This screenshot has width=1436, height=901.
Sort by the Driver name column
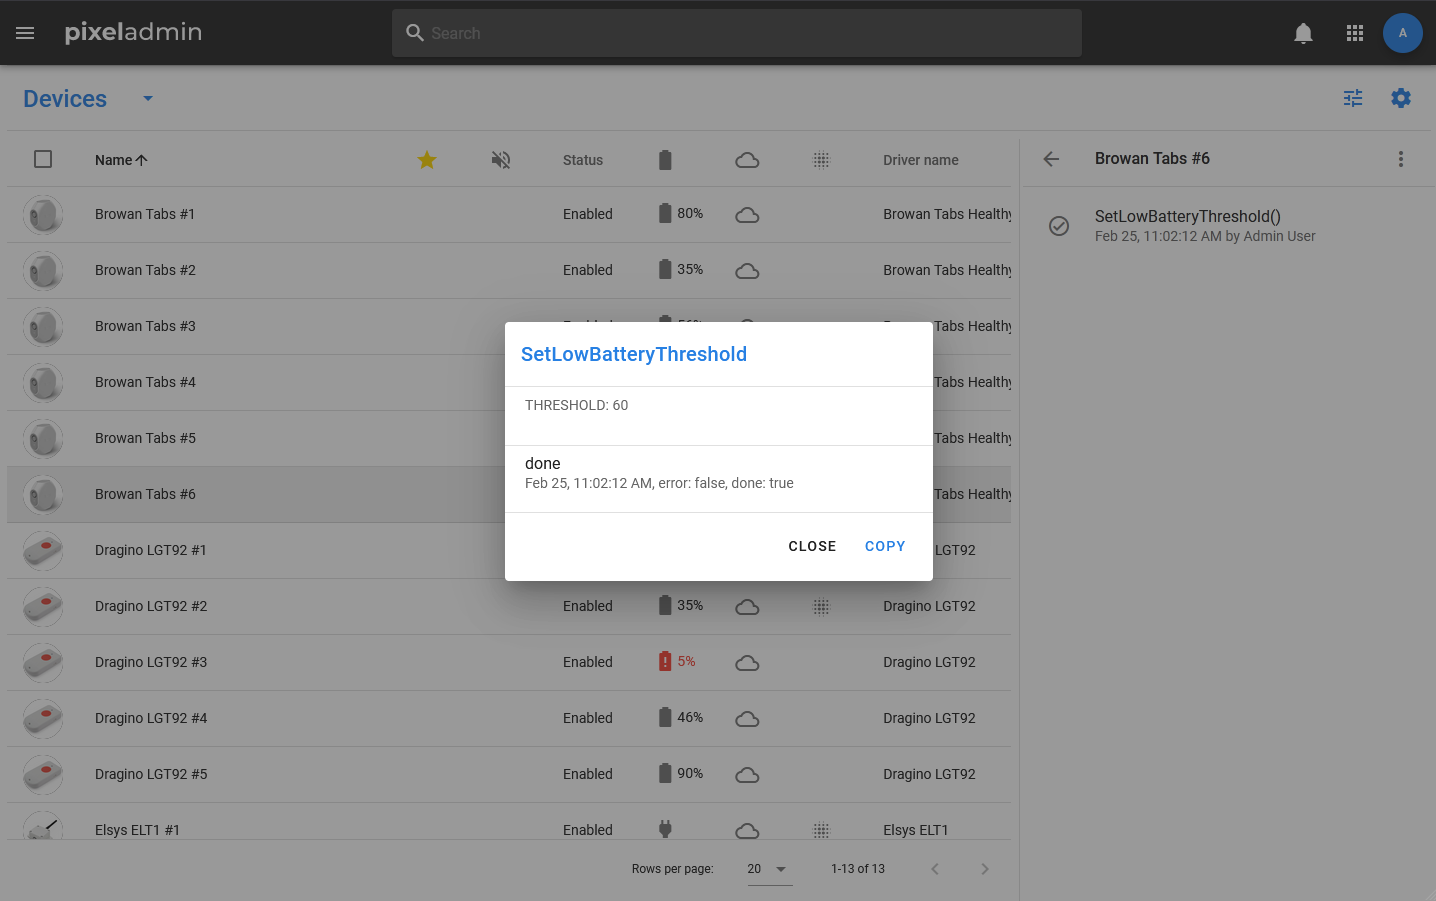pos(920,160)
